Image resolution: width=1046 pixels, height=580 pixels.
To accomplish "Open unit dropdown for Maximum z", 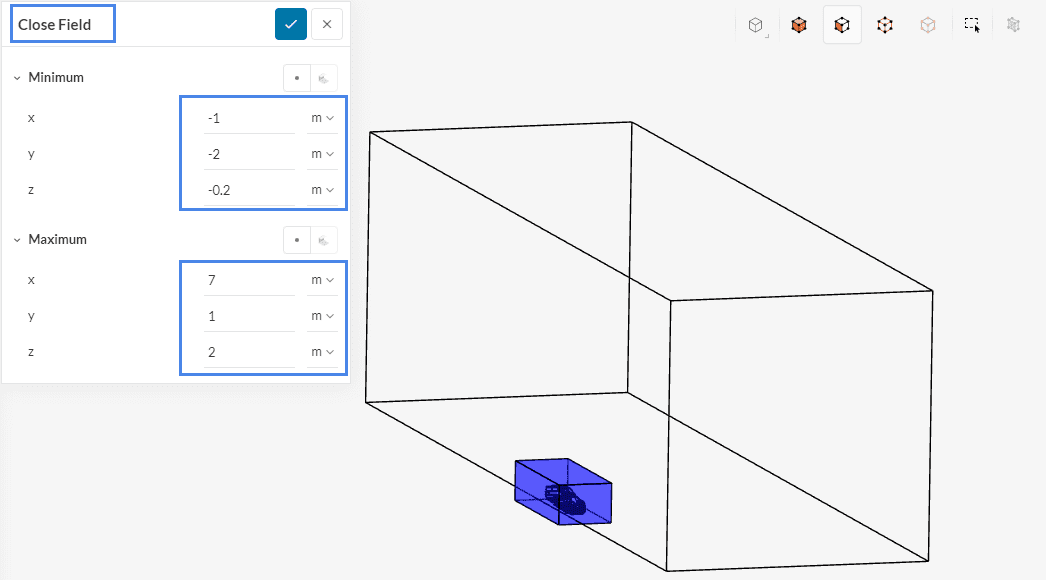I will (x=322, y=352).
